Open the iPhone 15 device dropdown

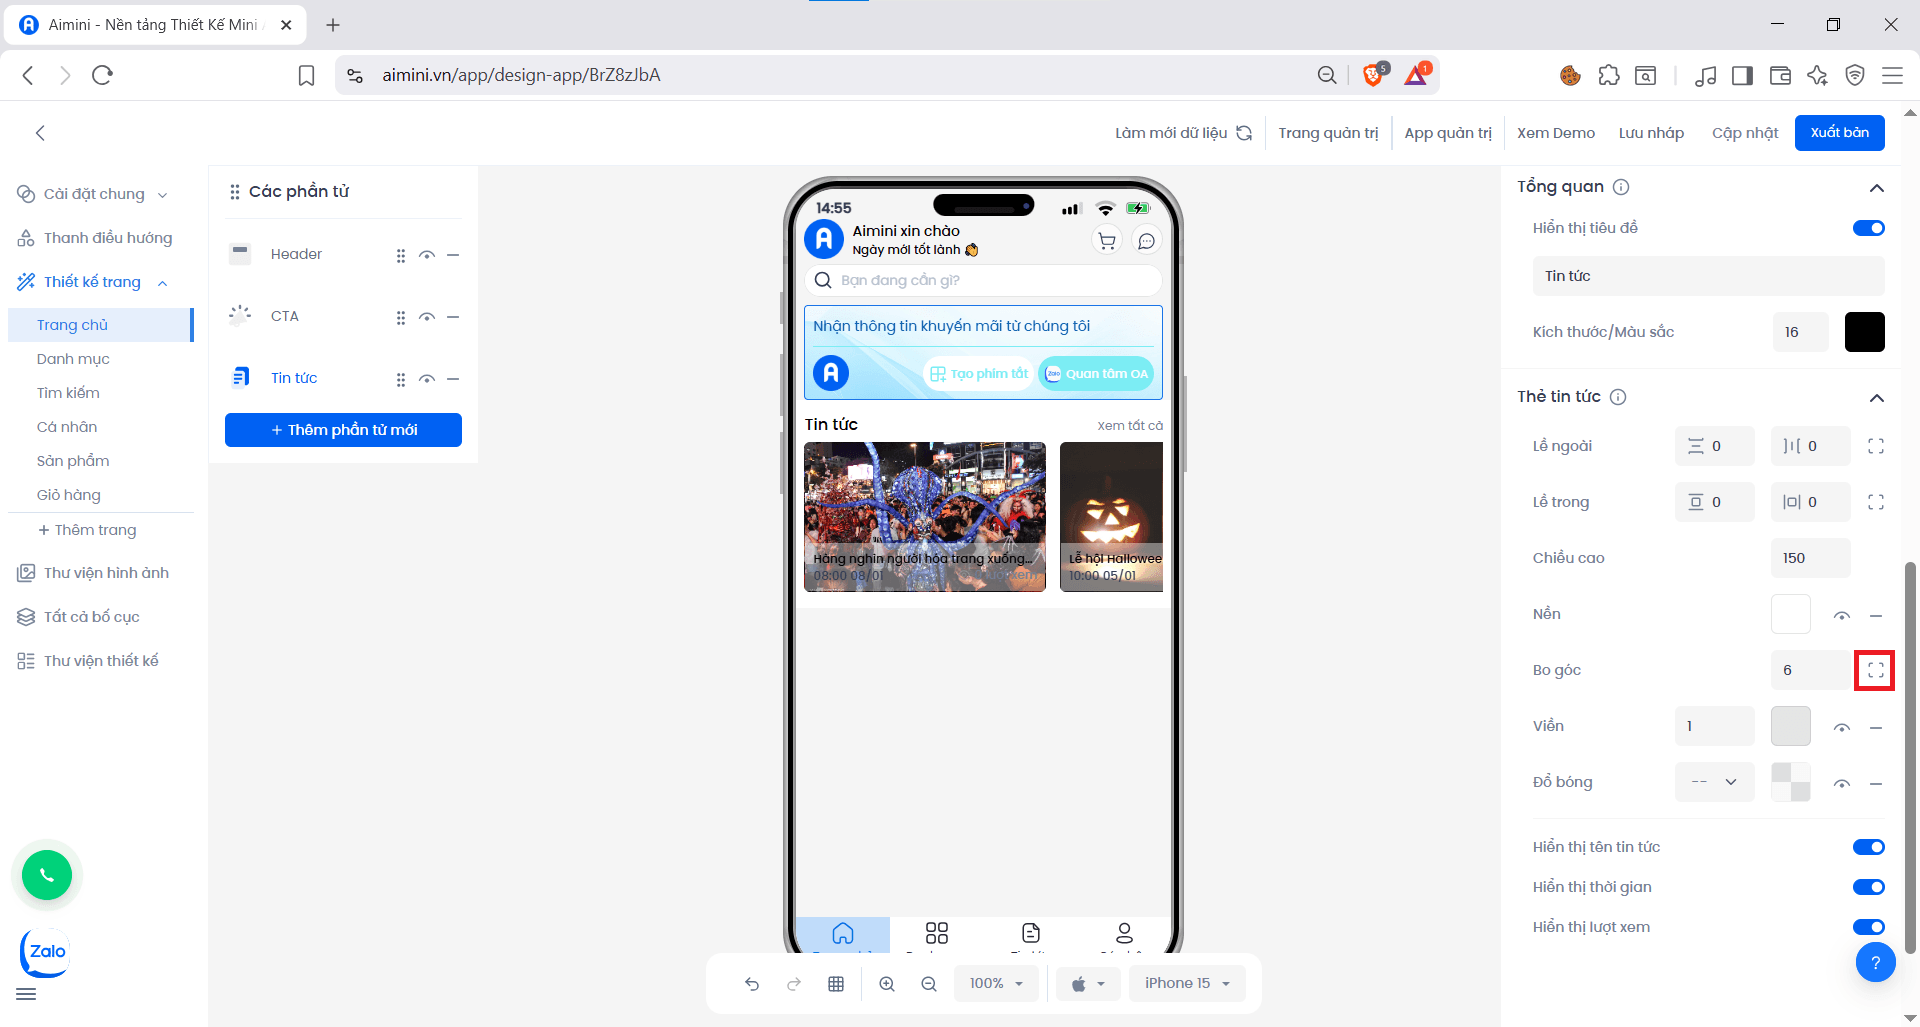pyautogui.click(x=1186, y=983)
